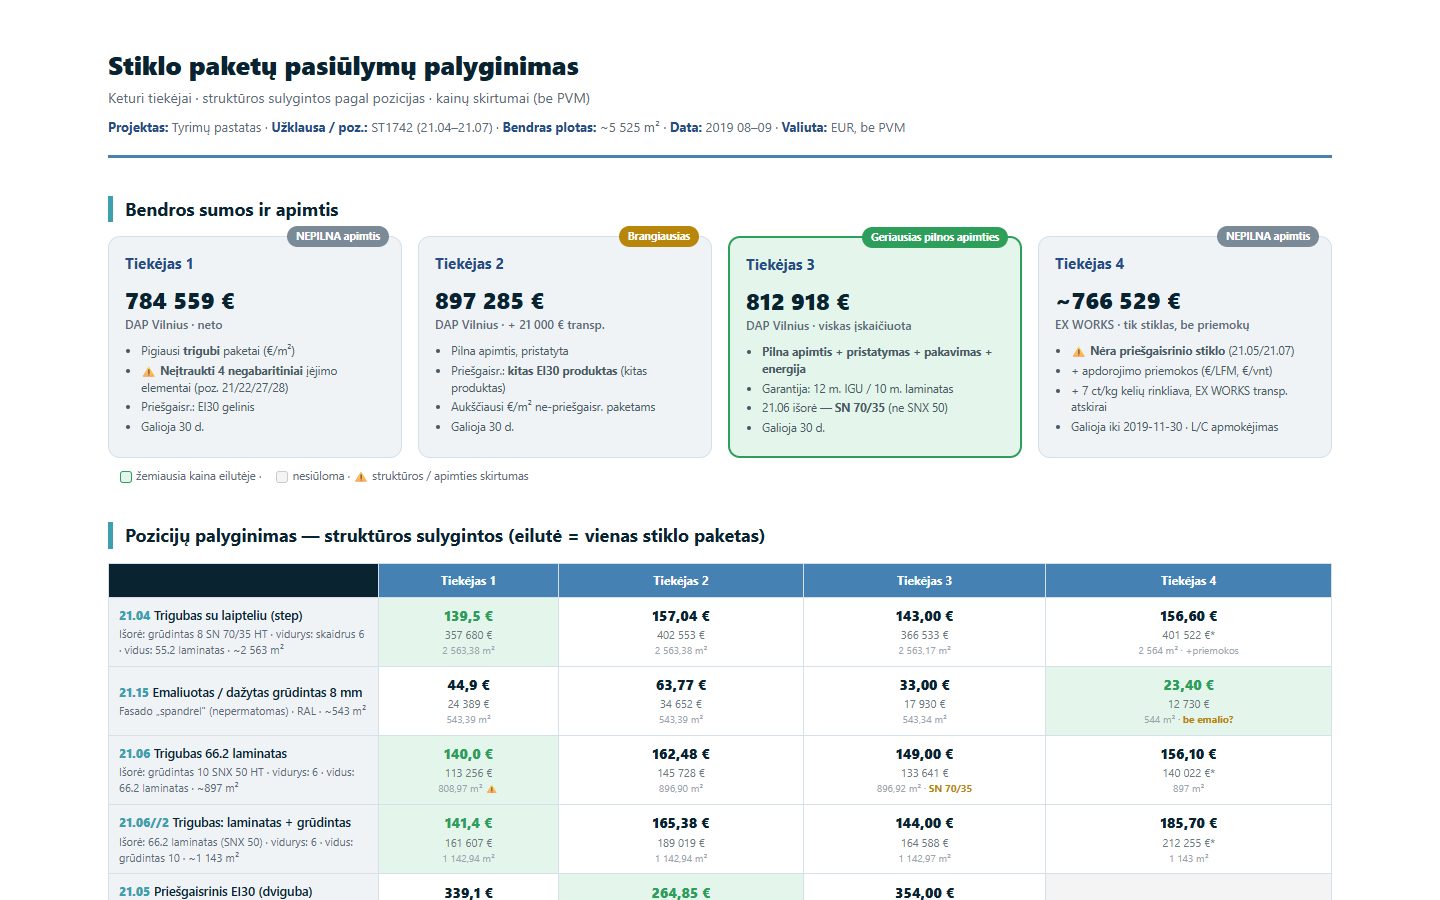
Task: Click row label '21.06 Trigubas 66.2 laminatas'
Action: click(203, 754)
